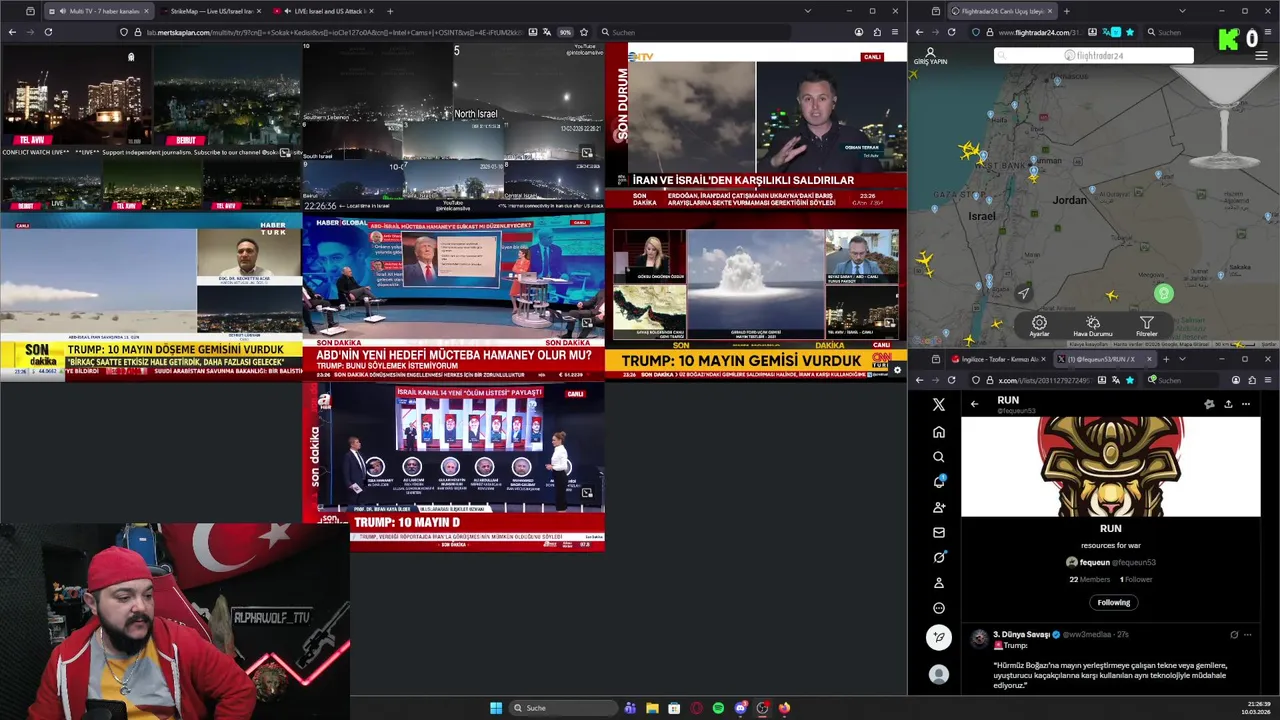Screen dimensions: 1280x720
Task: Click 90% zoom indicator in Multi TV address bar
Action: coord(565,32)
